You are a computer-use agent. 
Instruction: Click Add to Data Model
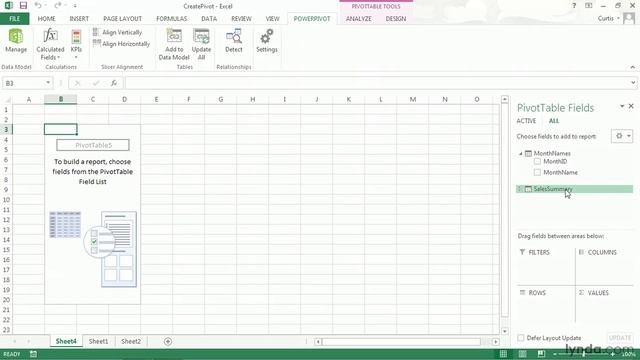click(x=174, y=44)
